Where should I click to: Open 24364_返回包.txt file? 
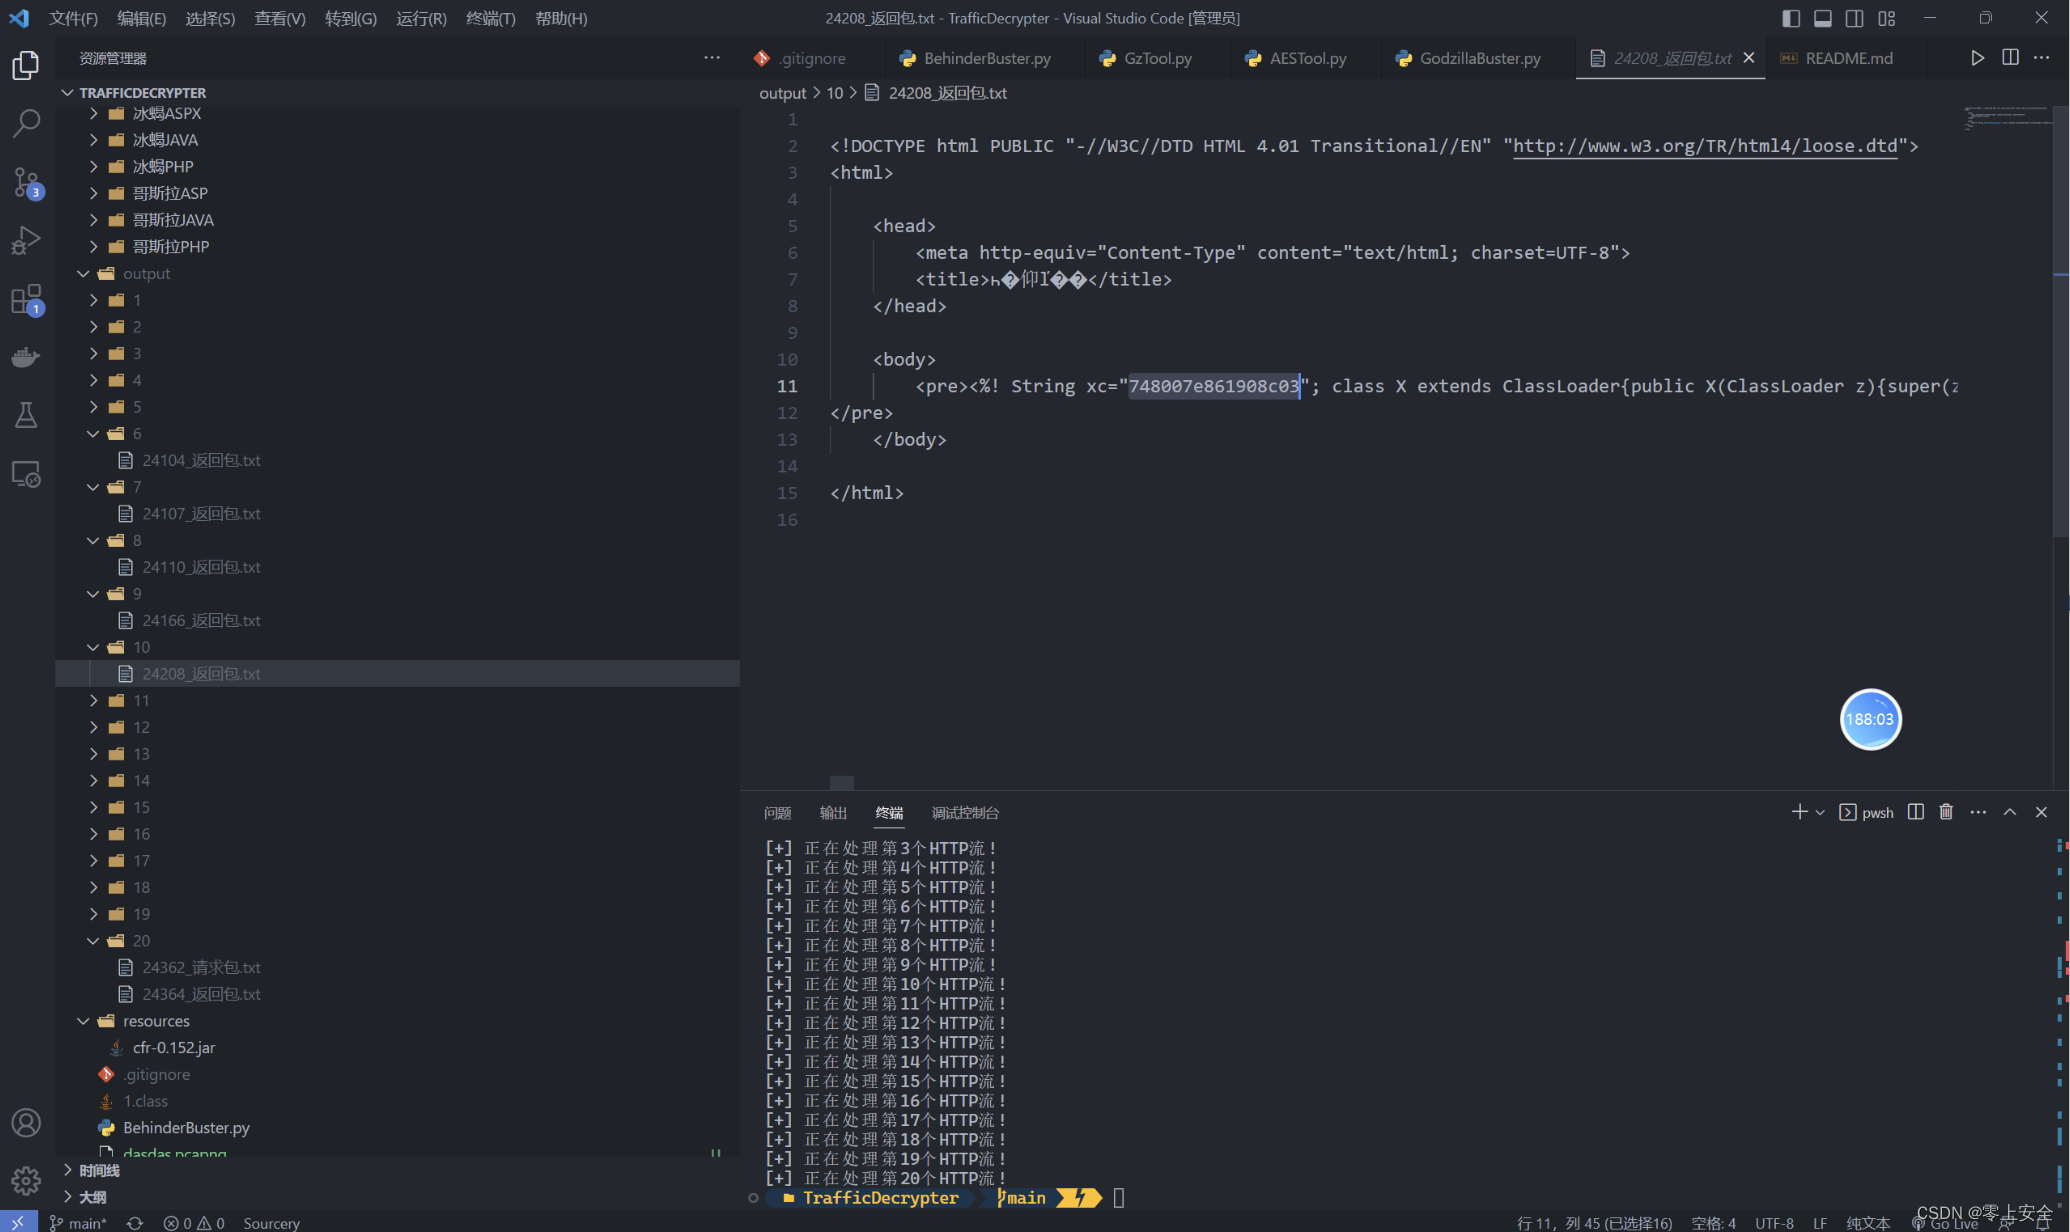(201, 994)
